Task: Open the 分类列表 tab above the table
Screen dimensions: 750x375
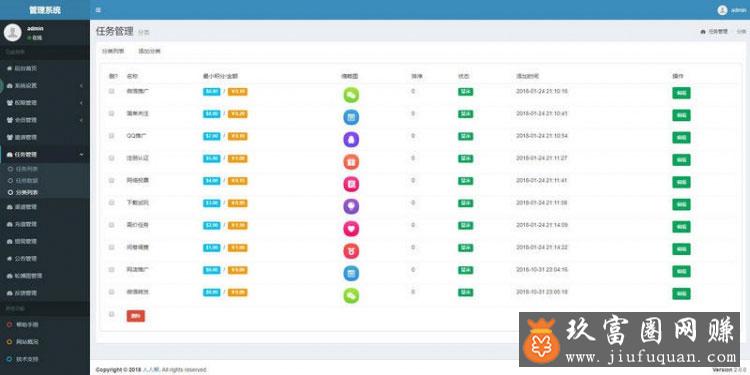Action: 113,51
